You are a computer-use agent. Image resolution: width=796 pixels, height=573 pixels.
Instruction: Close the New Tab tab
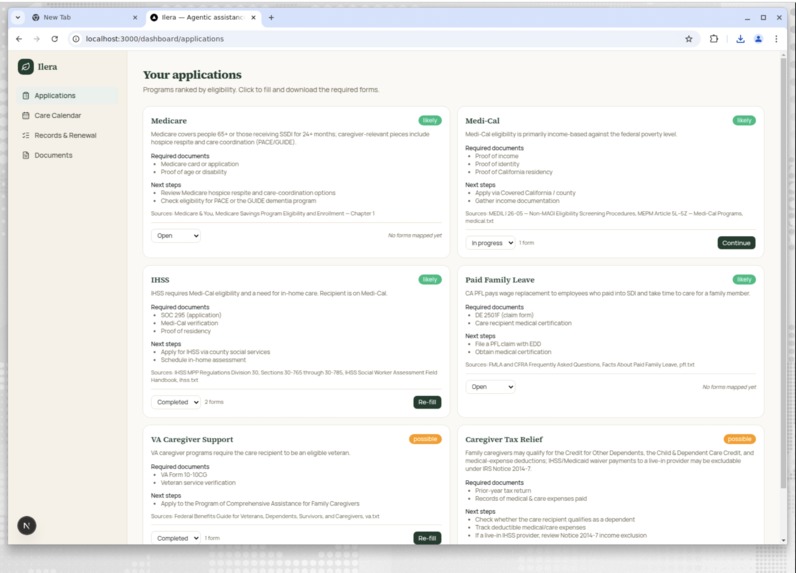(x=135, y=17)
